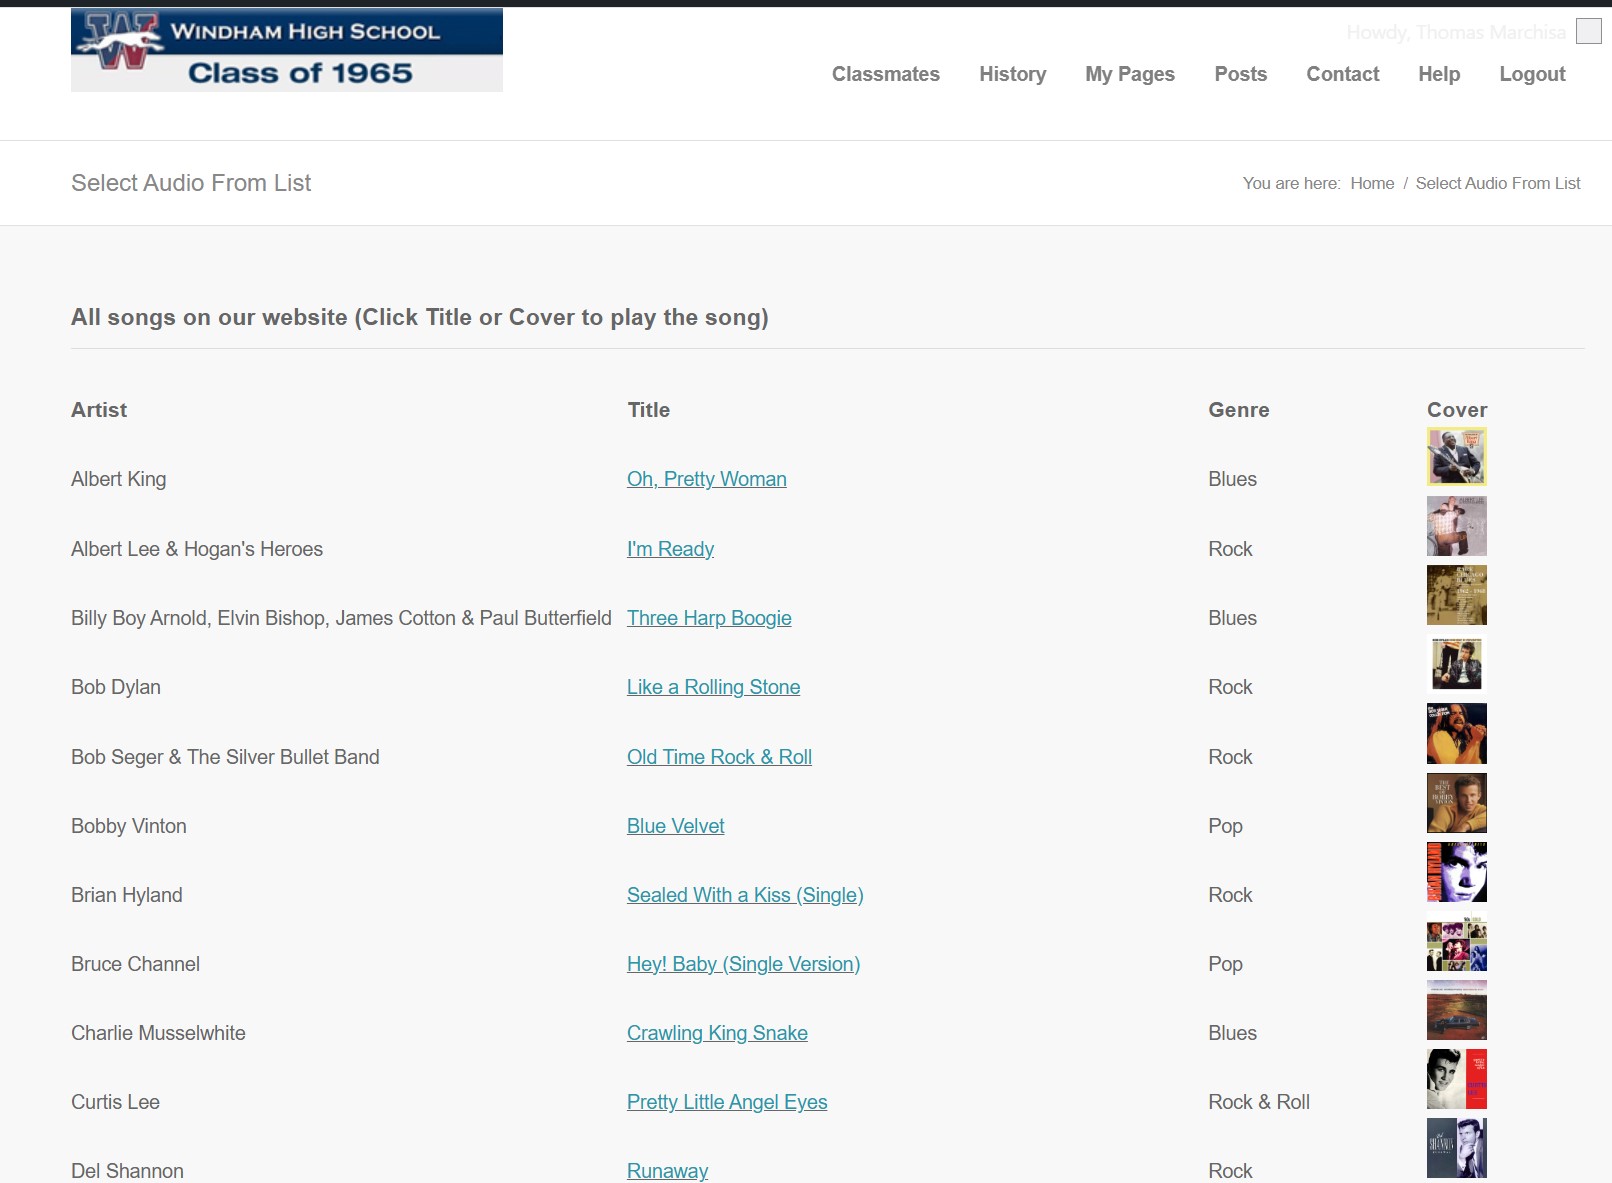This screenshot has width=1612, height=1183.
Task: Click the Blue Velvet song link
Action: pyautogui.click(x=675, y=826)
